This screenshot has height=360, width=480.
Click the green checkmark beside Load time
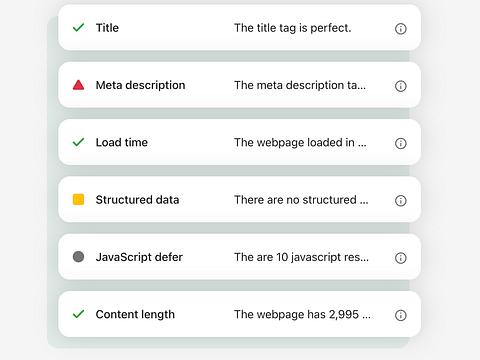pos(78,142)
